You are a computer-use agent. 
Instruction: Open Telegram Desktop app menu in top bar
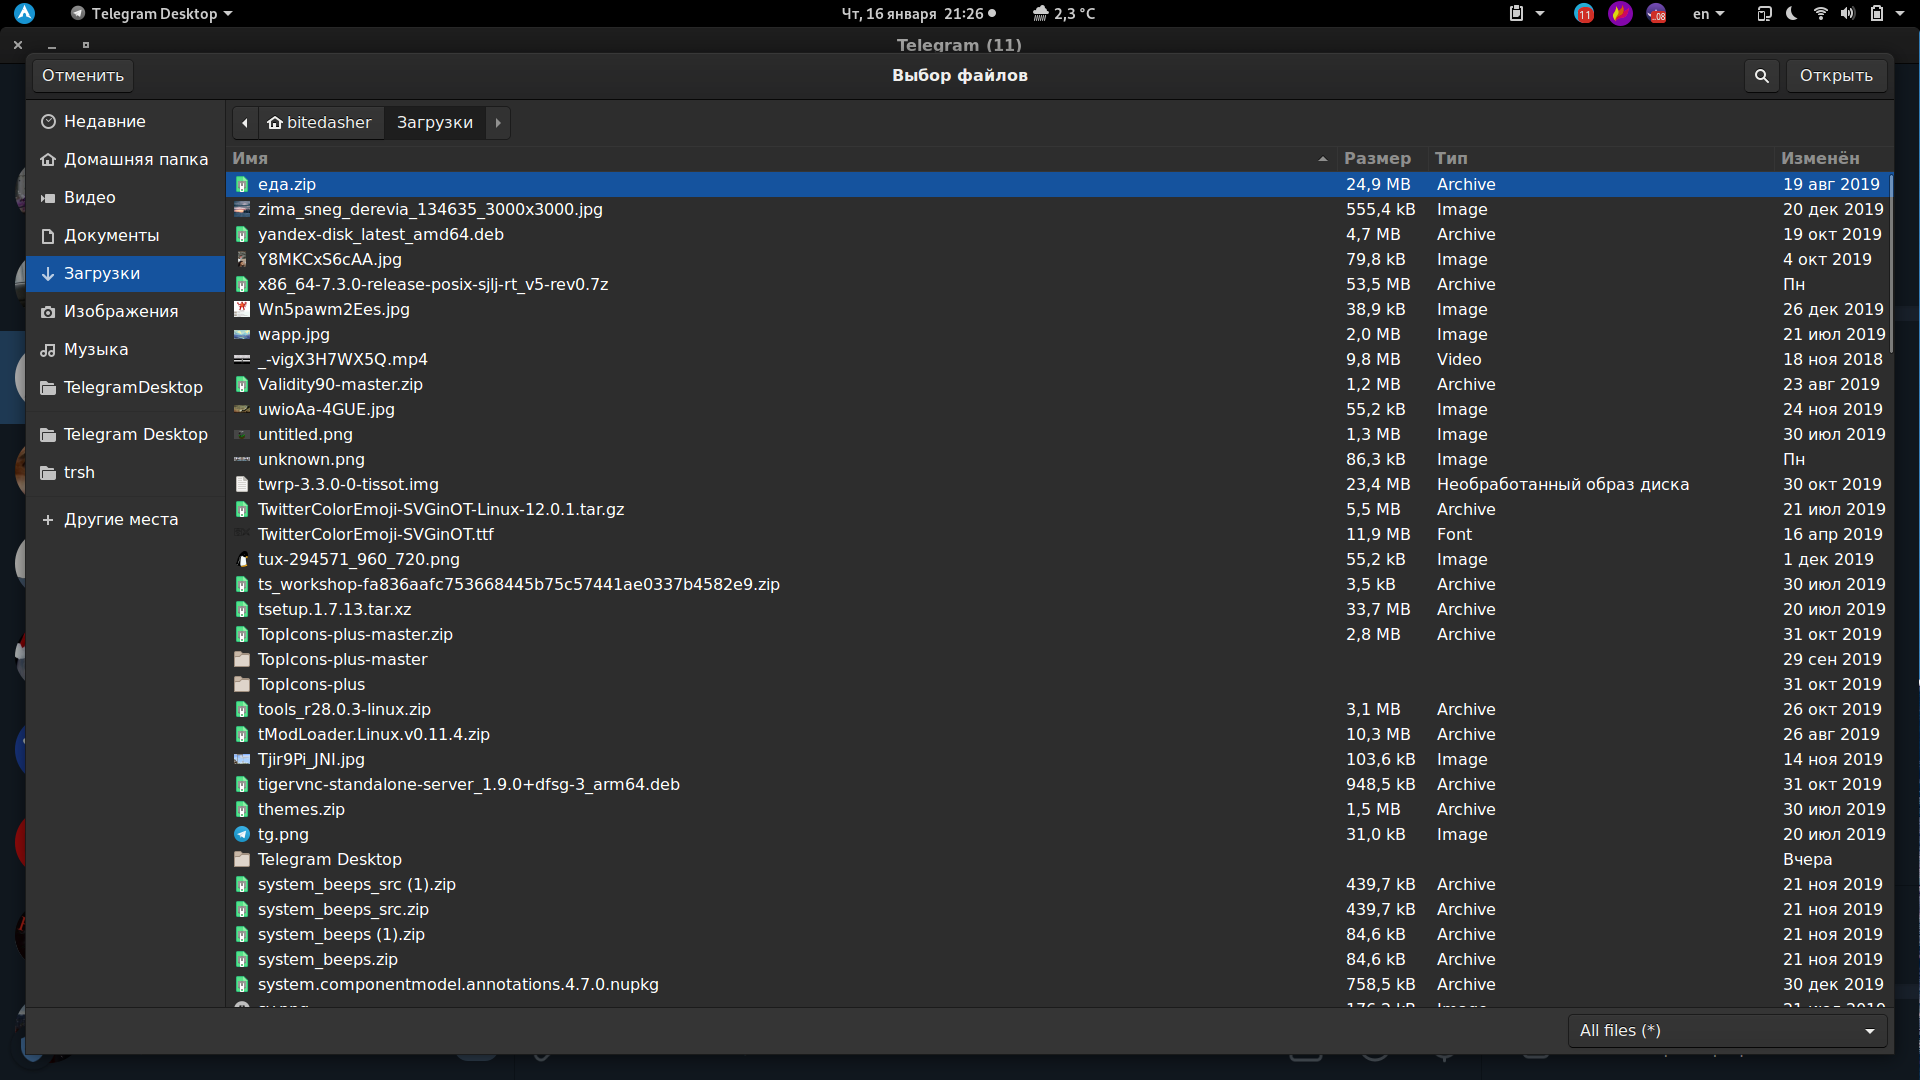point(152,14)
